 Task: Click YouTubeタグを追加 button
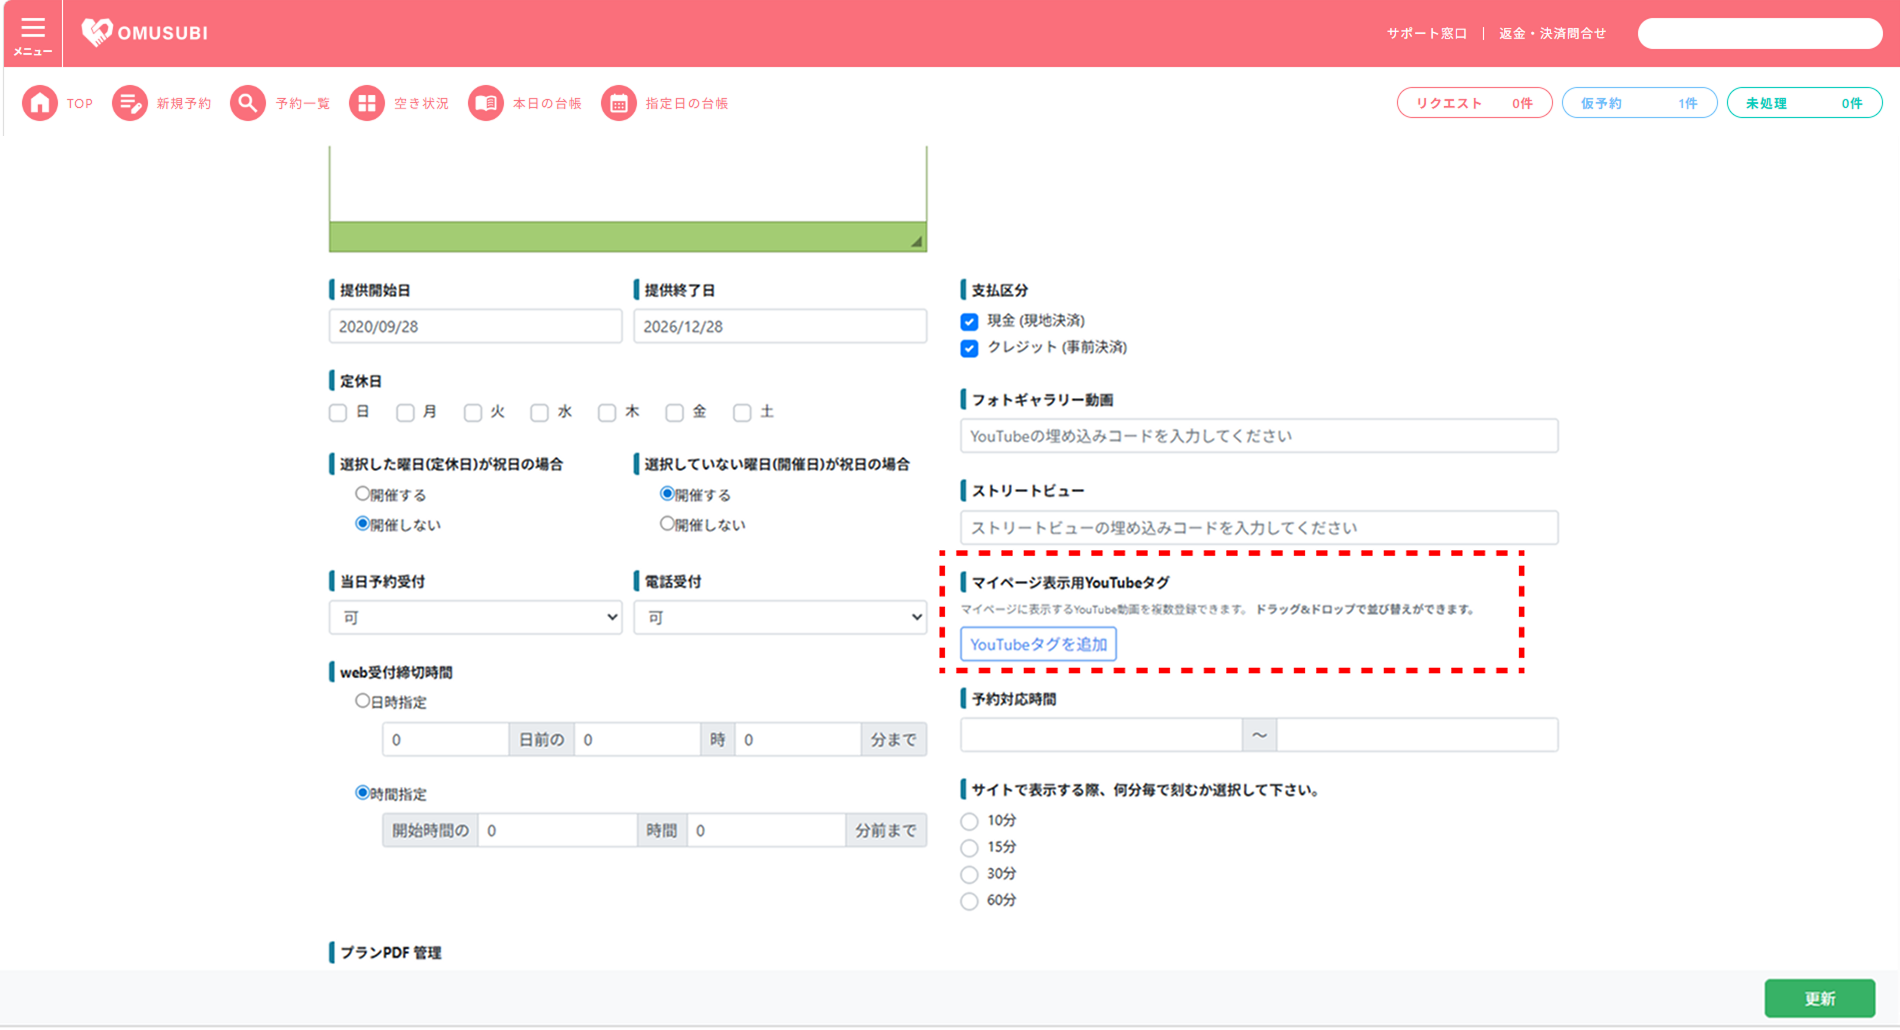tap(1038, 644)
